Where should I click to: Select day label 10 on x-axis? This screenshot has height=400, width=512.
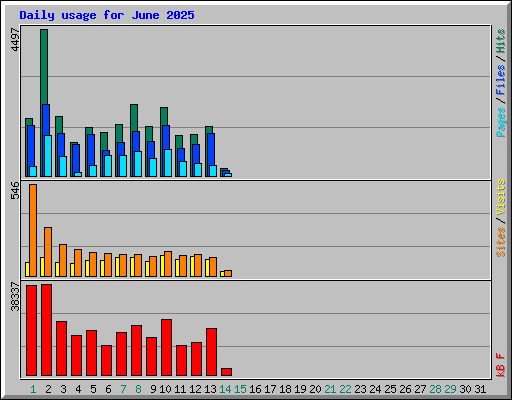165,389
